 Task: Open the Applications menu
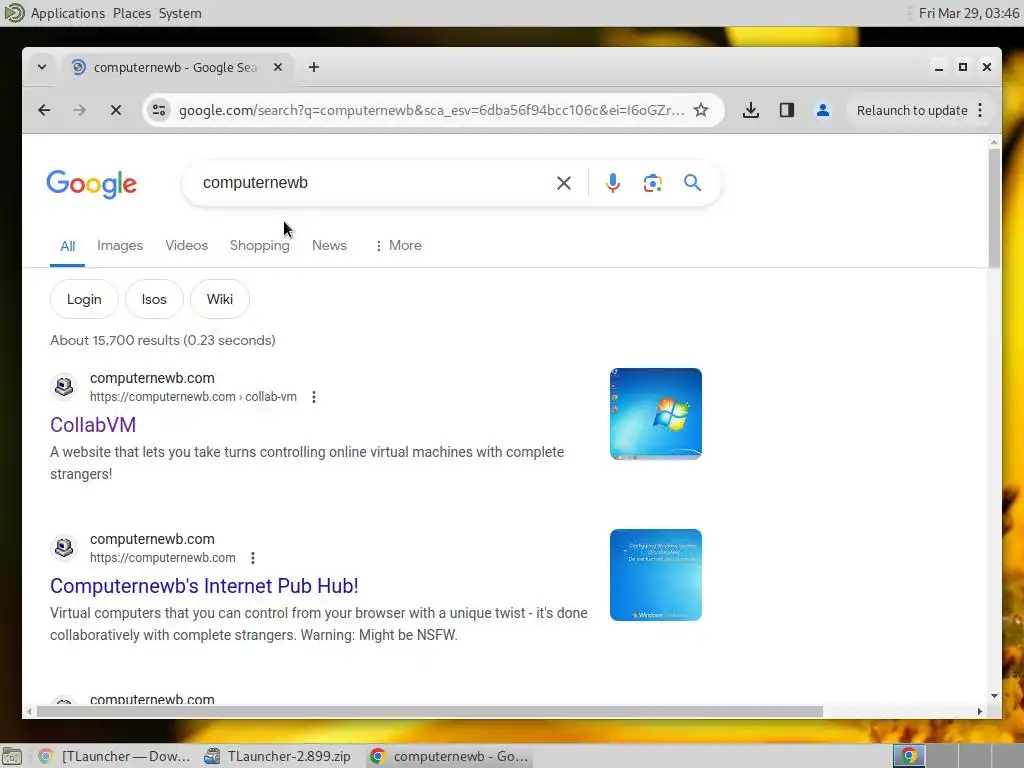pos(67,13)
